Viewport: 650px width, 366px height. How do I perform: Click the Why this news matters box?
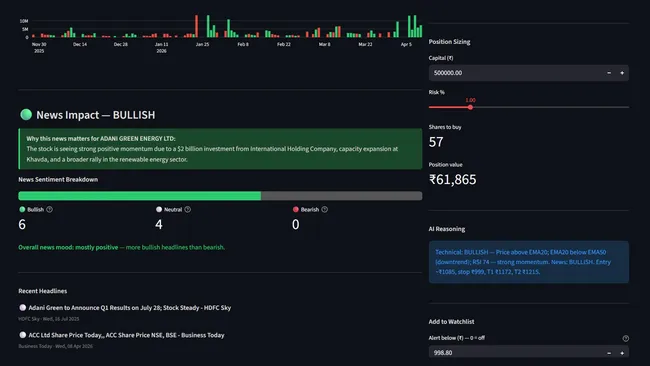click(x=220, y=149)
